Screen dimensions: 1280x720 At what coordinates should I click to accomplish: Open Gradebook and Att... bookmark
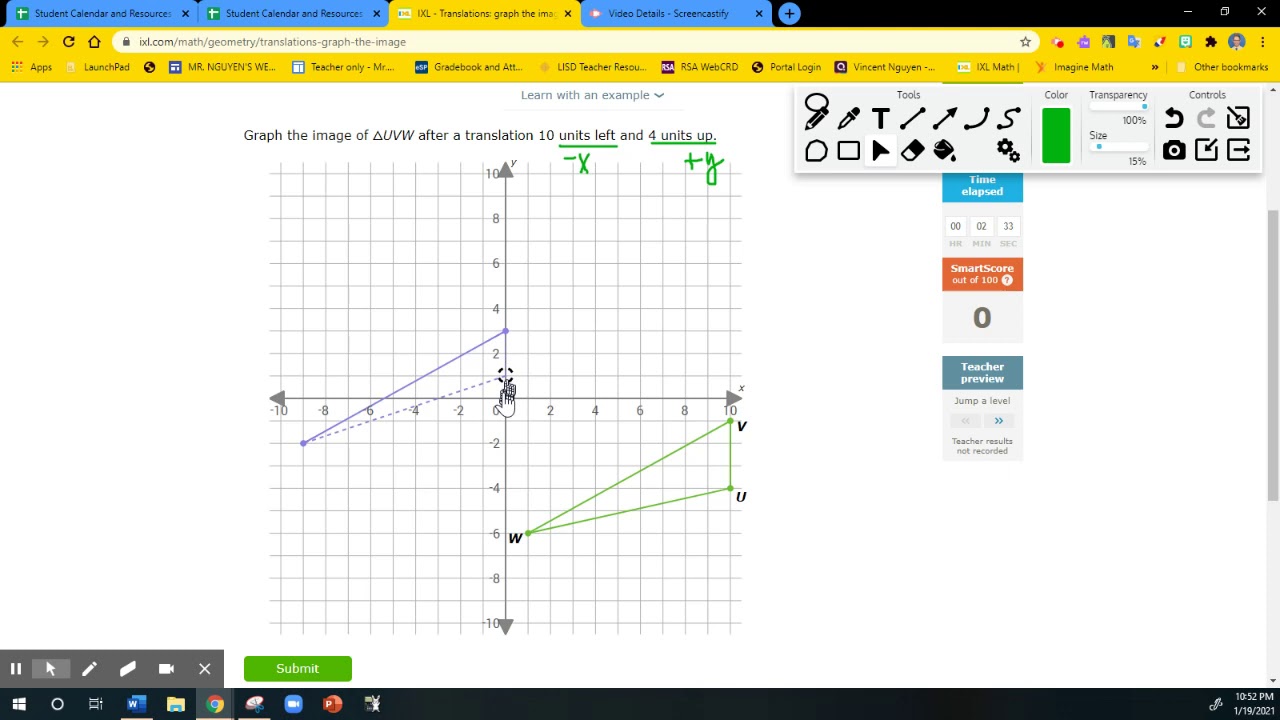tap(468, 67)
